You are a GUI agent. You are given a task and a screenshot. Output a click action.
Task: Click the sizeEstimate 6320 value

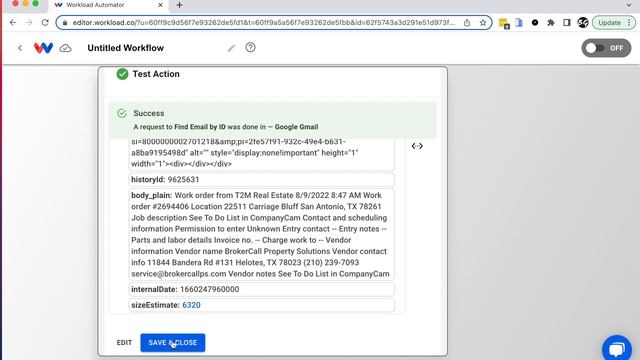(x=191, y=305)
